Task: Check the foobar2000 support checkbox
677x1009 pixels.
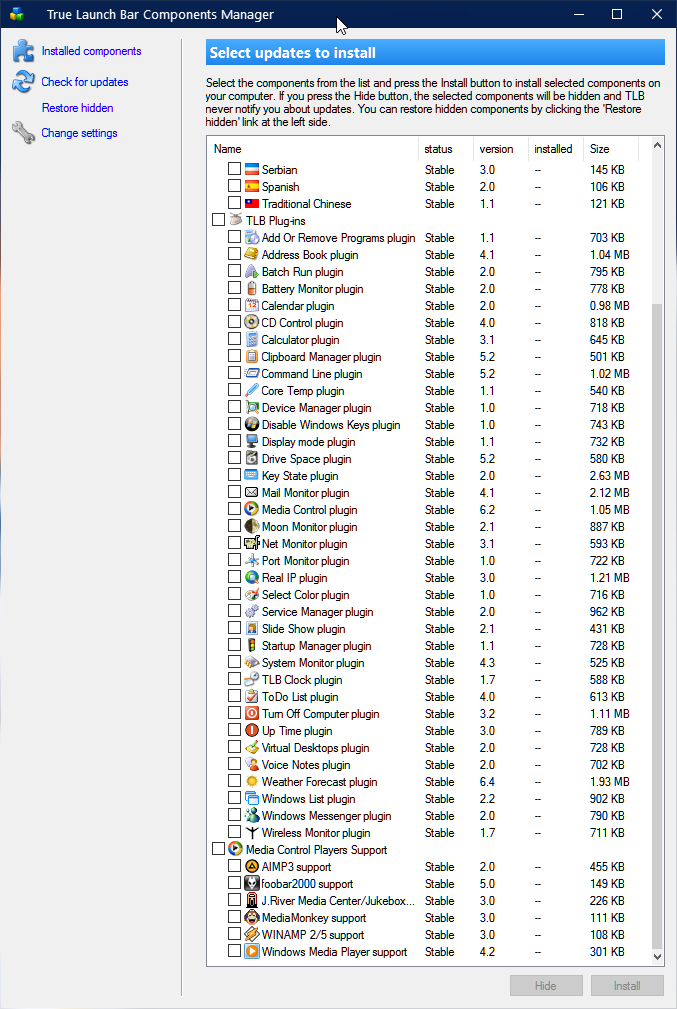Action: click(234, 884)
